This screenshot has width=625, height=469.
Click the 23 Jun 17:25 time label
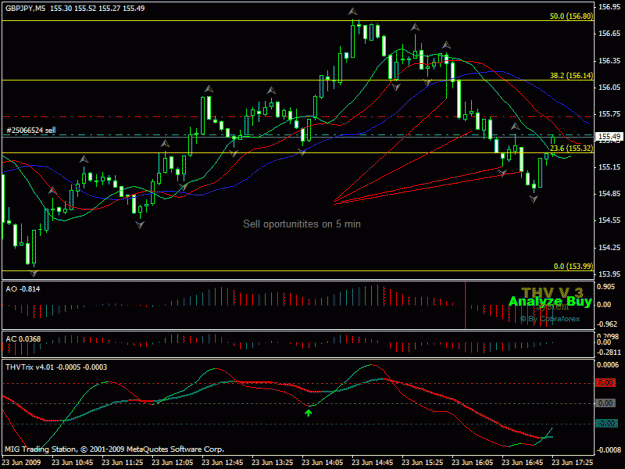tap(572, 463)
